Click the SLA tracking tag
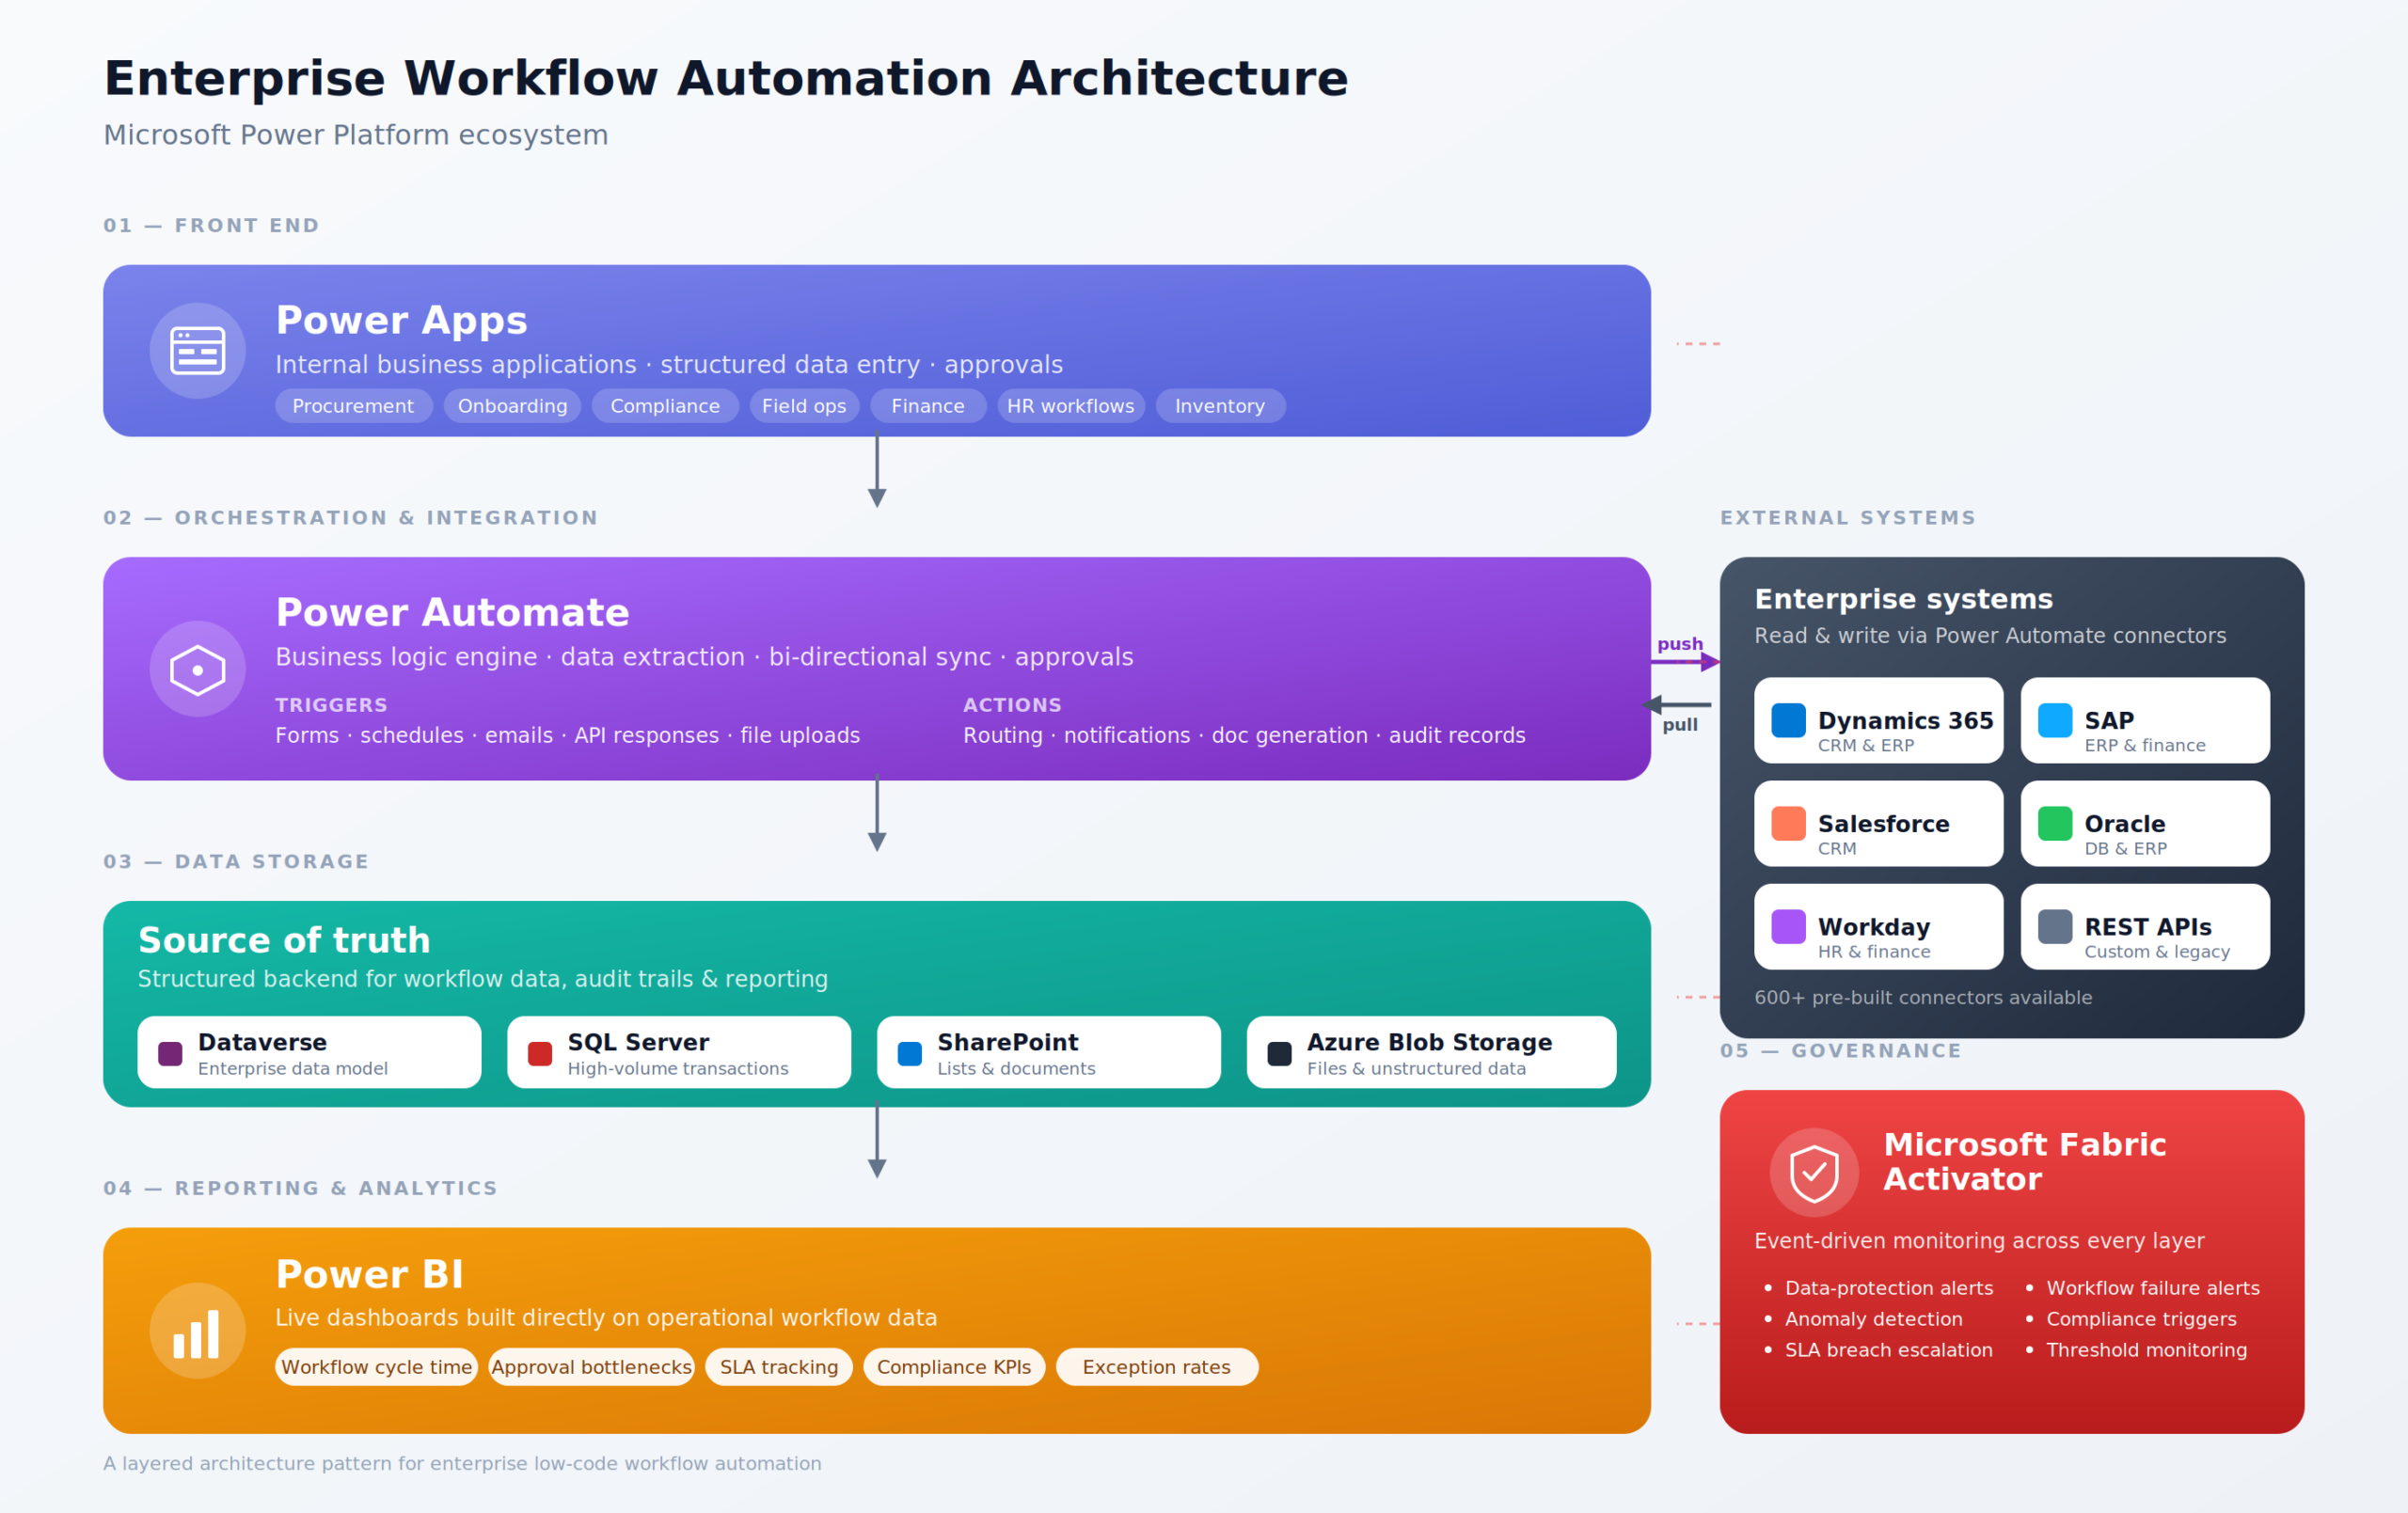 779,1367
